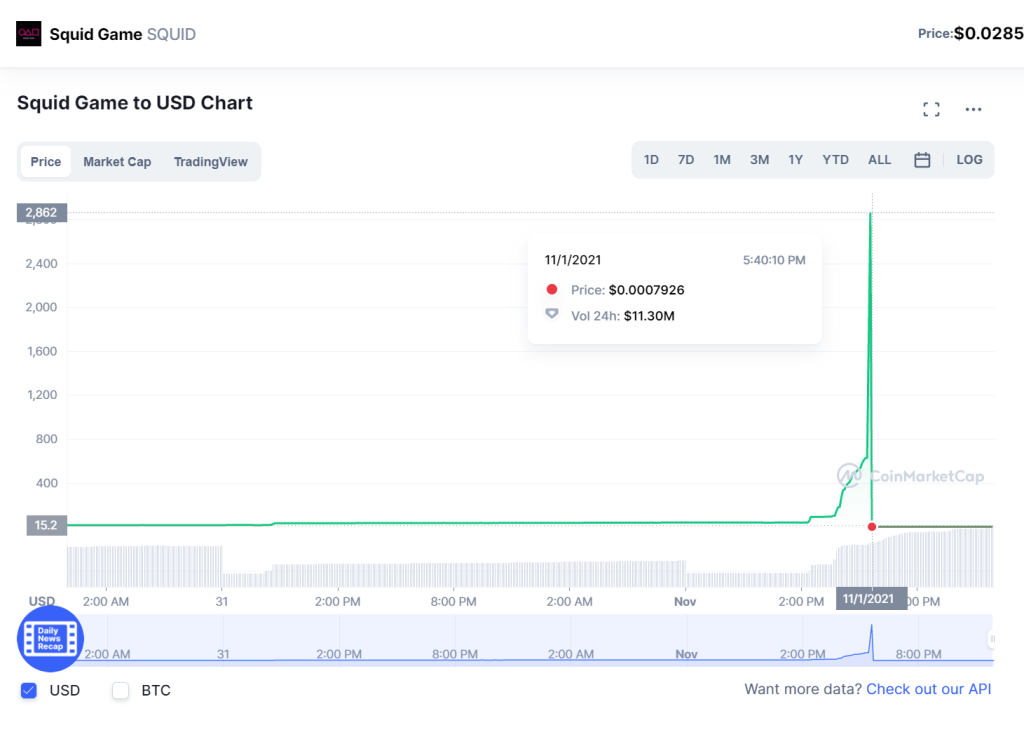Click the 2,862 high price axis label
Image resolution: width=1024 pixels, height=732 pixels.
42,212
